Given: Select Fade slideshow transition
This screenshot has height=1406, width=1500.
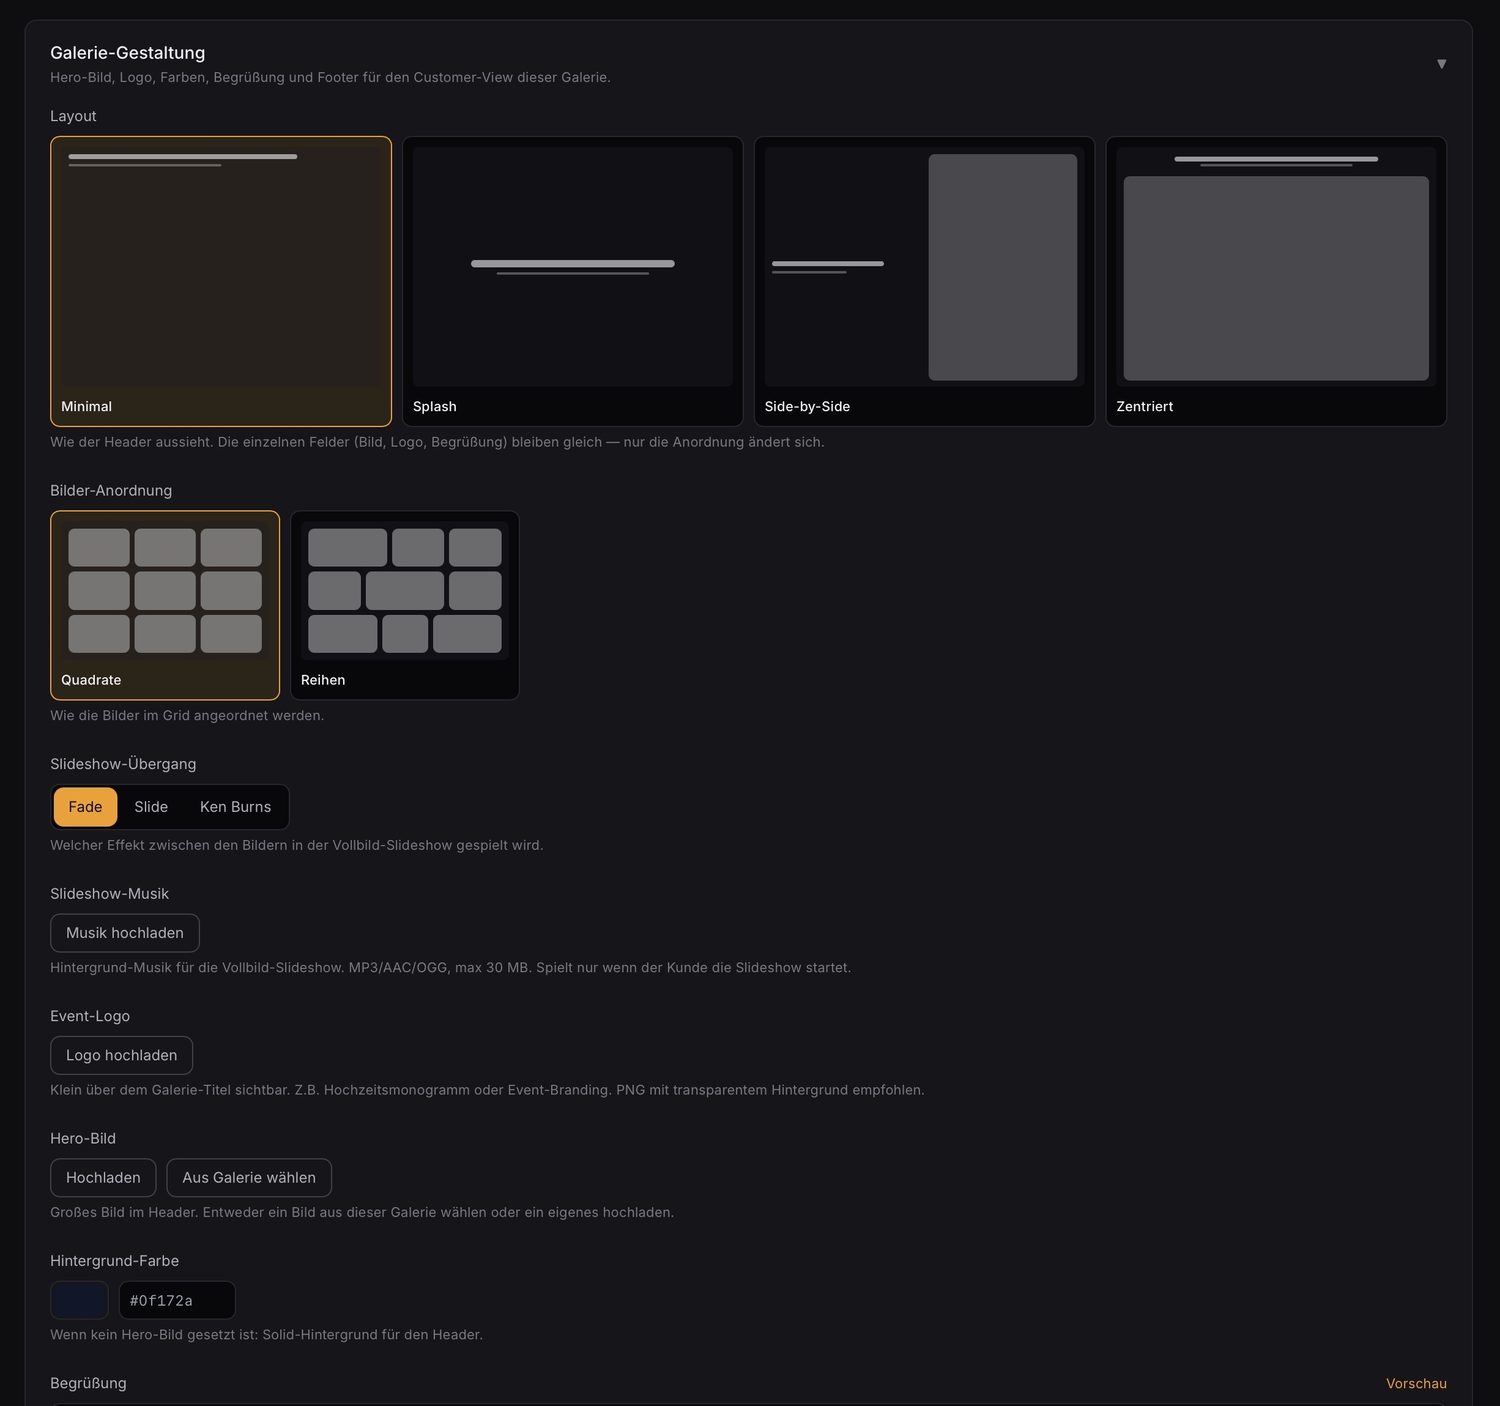Looking at the screenshot, I should coord(85,807).
